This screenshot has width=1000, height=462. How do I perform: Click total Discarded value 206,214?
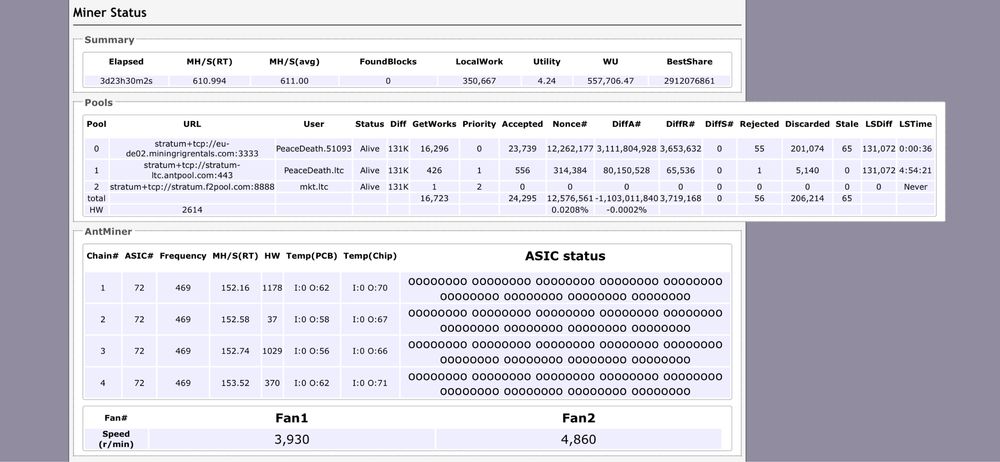coord(807,199)
